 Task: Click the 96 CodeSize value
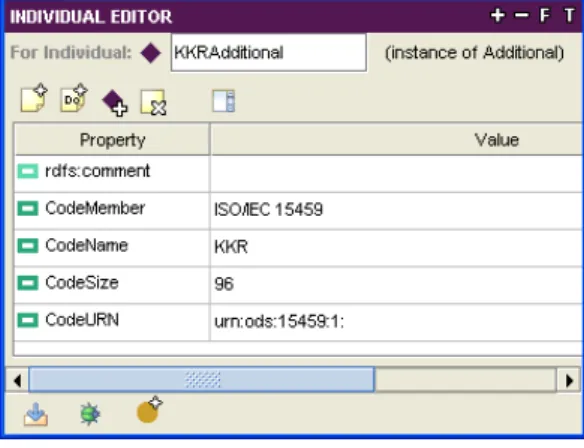(x=224, y=284)
